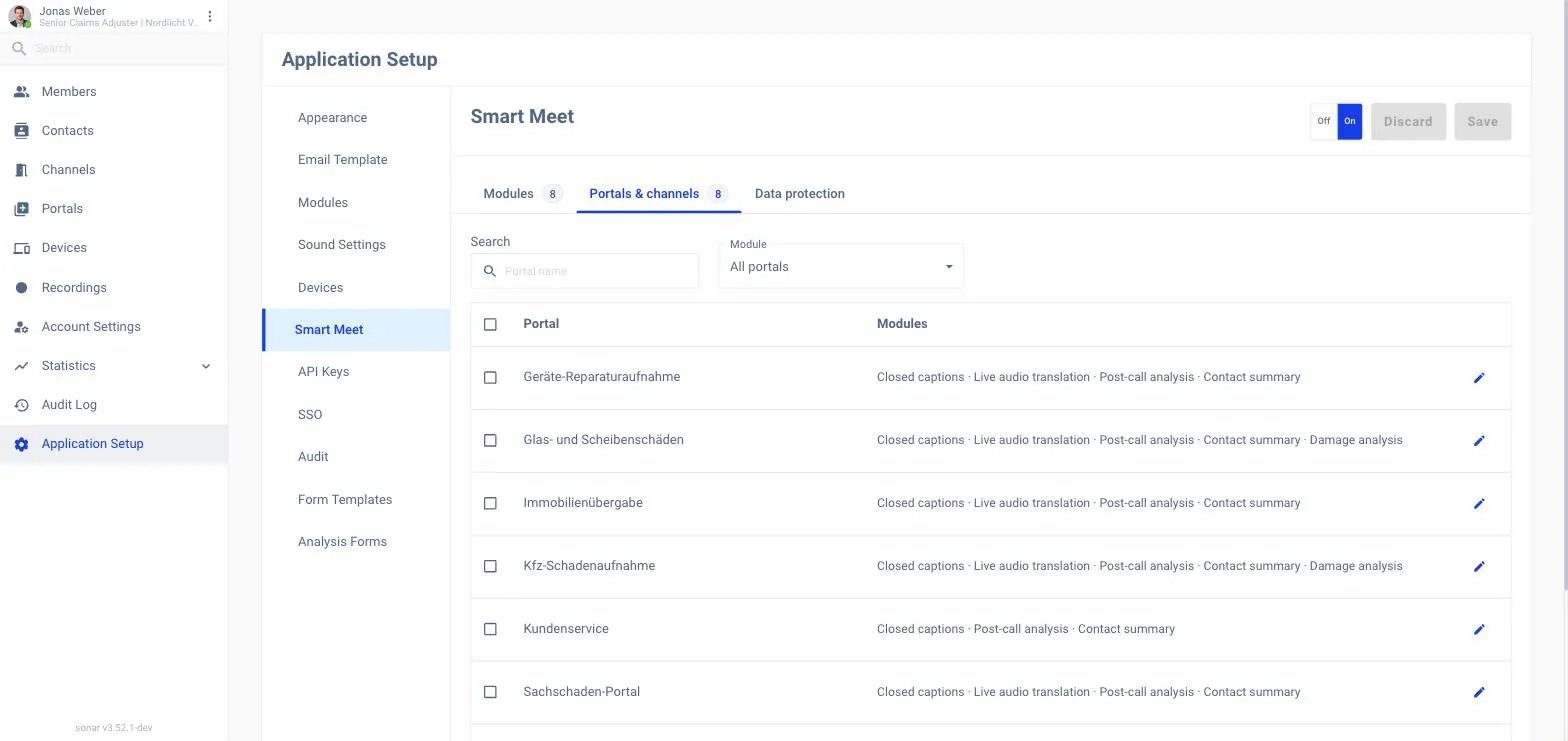The image size is (1568, 741).
Task: Open the Devices sidebar icon
Action: click(21, 248)
